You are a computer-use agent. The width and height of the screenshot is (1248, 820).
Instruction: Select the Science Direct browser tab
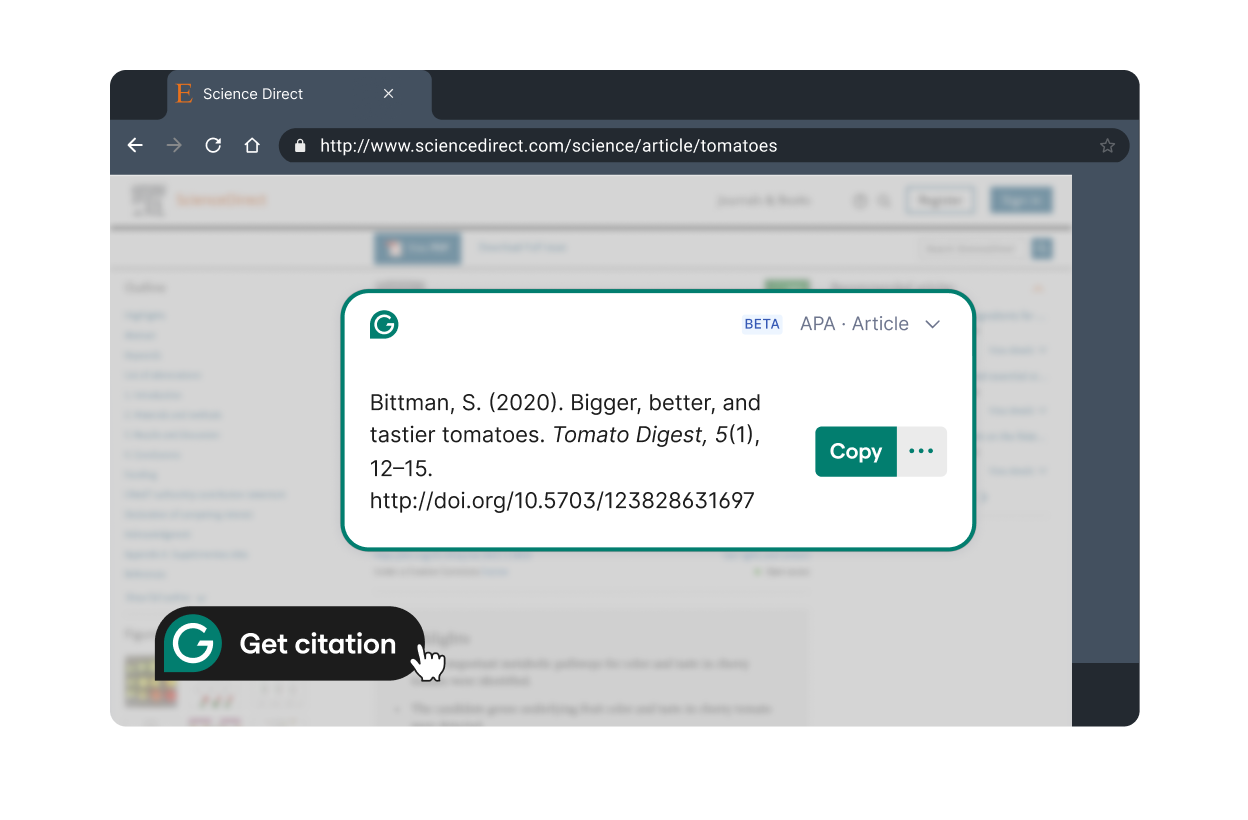[x=299, y=95]
